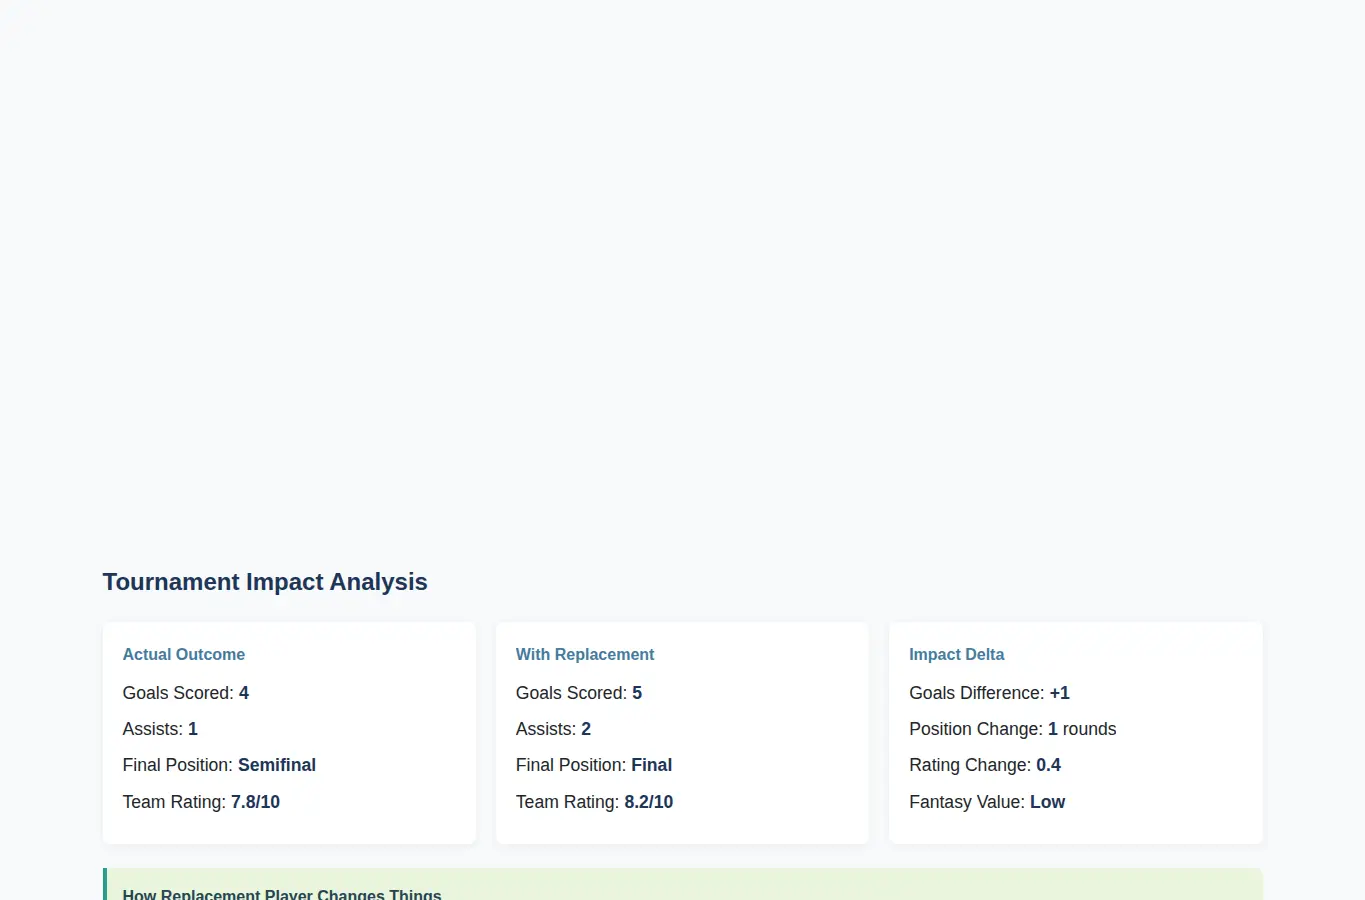The image size is (1365, 900).
Task: Select the Impact Delta card title
Action: coord(957,654)
